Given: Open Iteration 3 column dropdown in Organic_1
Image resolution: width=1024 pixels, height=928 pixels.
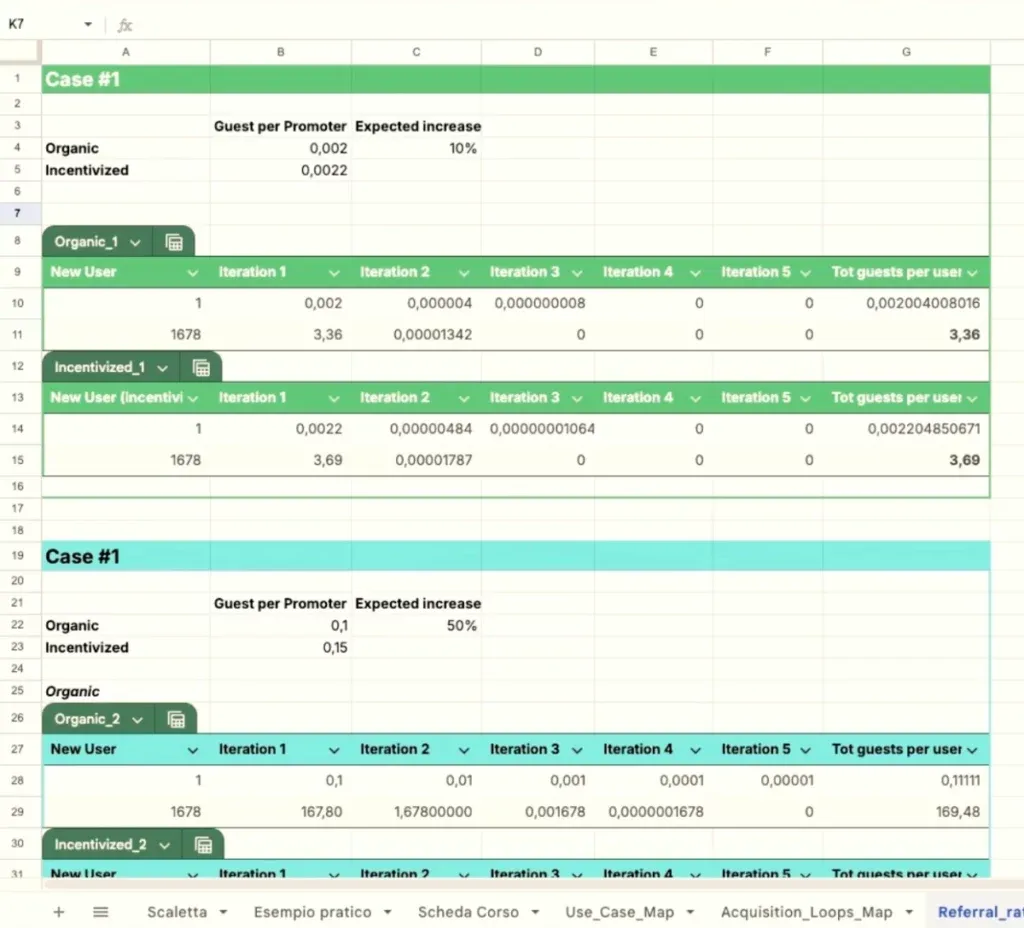Looking at the screenshot, I should coord(577,273).
